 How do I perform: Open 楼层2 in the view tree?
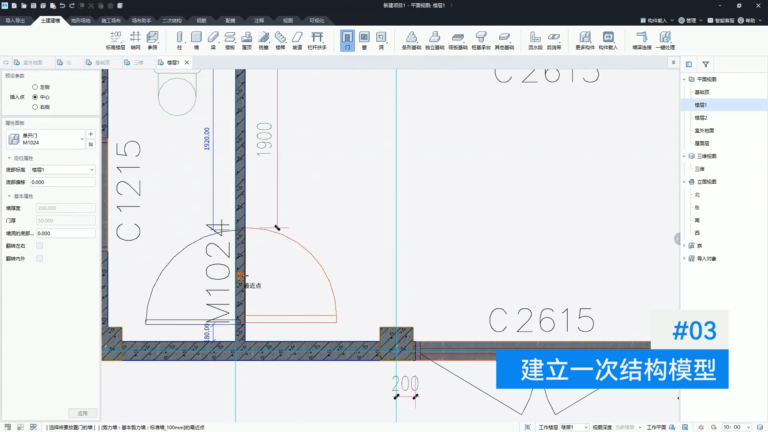click(701, 118)
